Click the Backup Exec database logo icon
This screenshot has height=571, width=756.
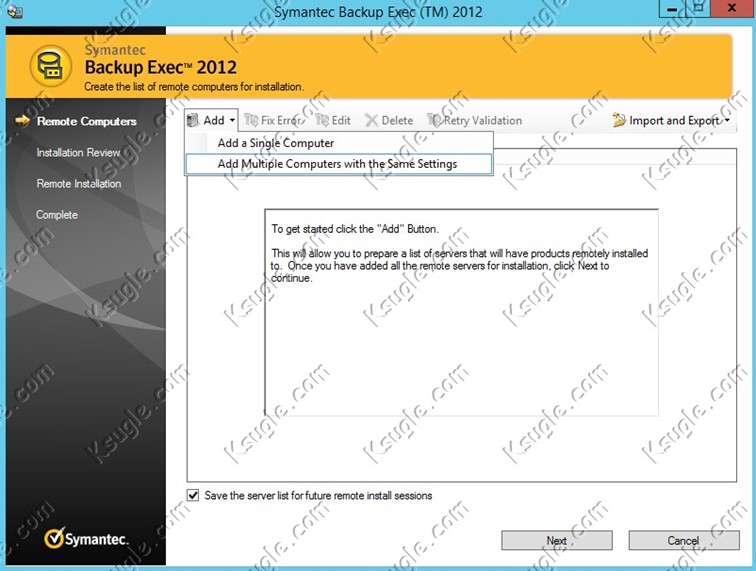pos(51,66)
